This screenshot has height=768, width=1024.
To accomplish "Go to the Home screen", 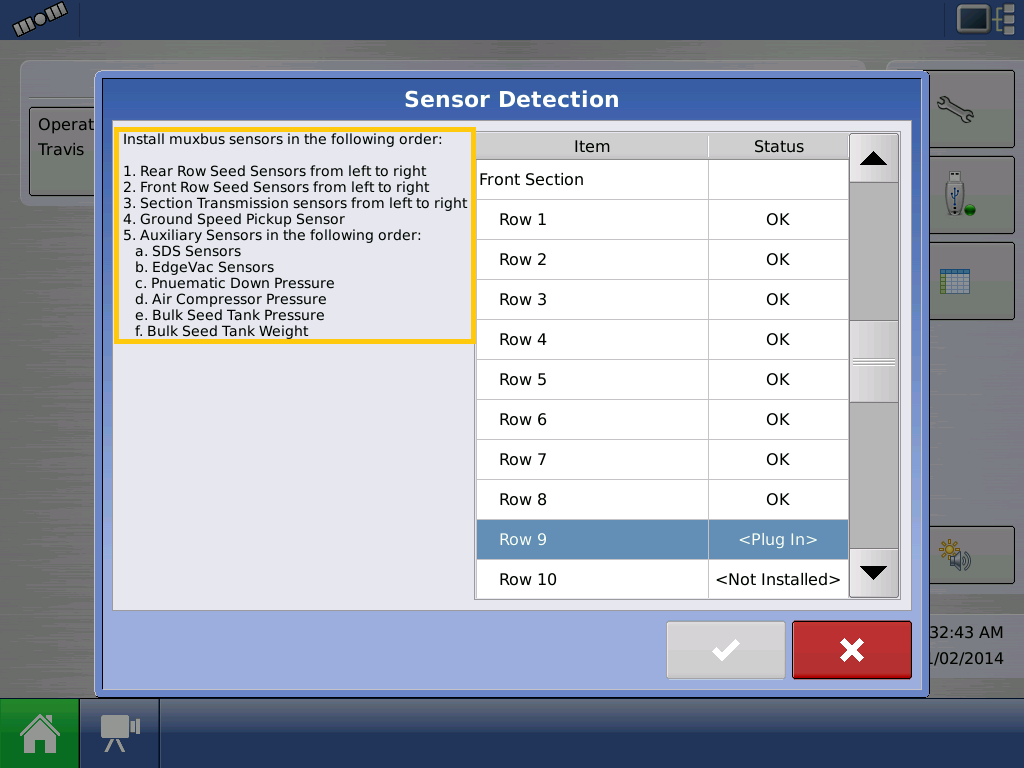I will pos(38,733).
